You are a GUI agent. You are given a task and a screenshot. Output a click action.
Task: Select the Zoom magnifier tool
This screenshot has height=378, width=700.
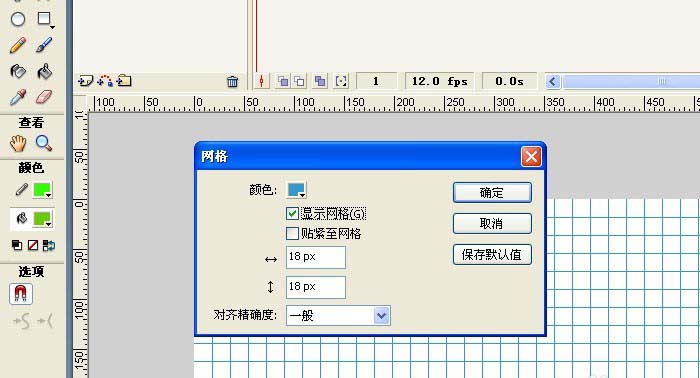(x=43, y=143)
